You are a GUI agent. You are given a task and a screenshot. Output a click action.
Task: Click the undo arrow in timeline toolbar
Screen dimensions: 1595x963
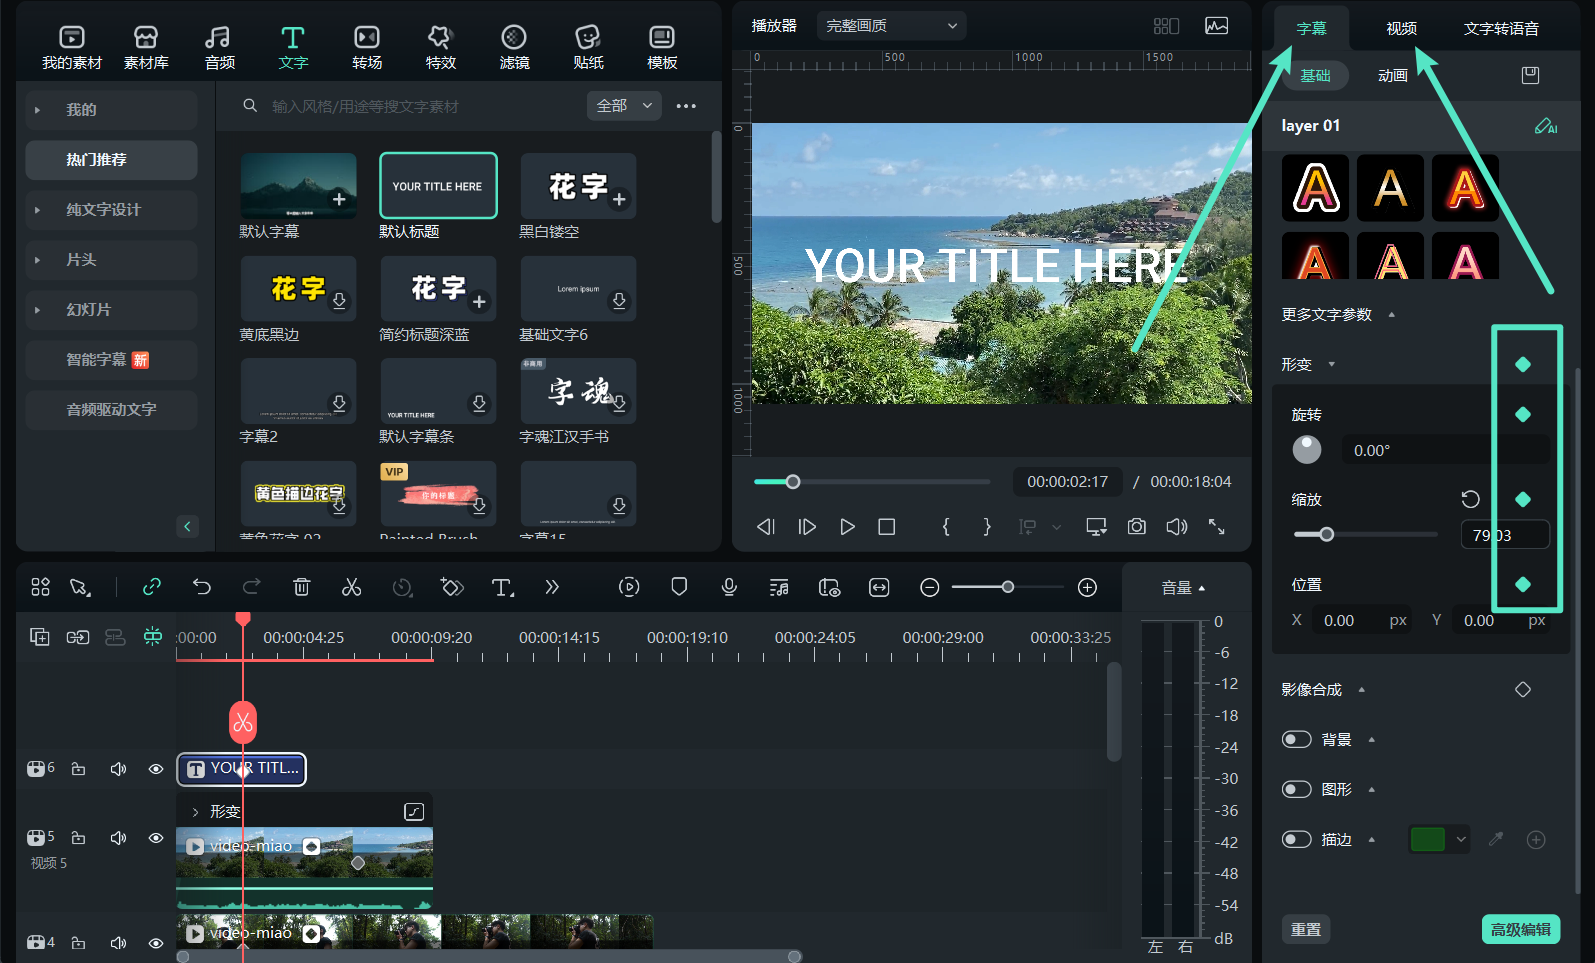(x=202, y=588)
